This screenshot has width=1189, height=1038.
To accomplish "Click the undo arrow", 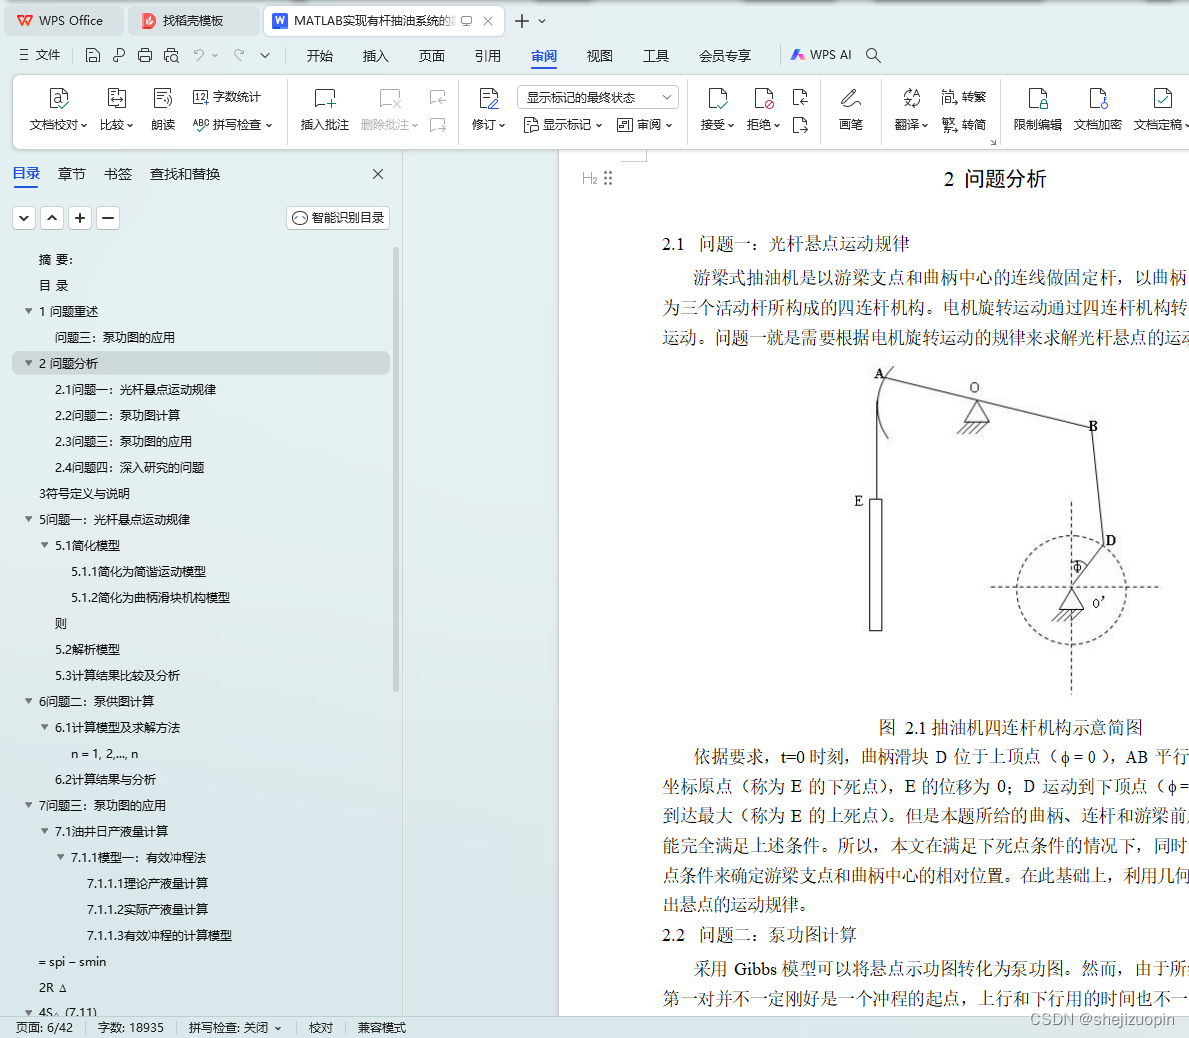I will [x=199, y=55].
